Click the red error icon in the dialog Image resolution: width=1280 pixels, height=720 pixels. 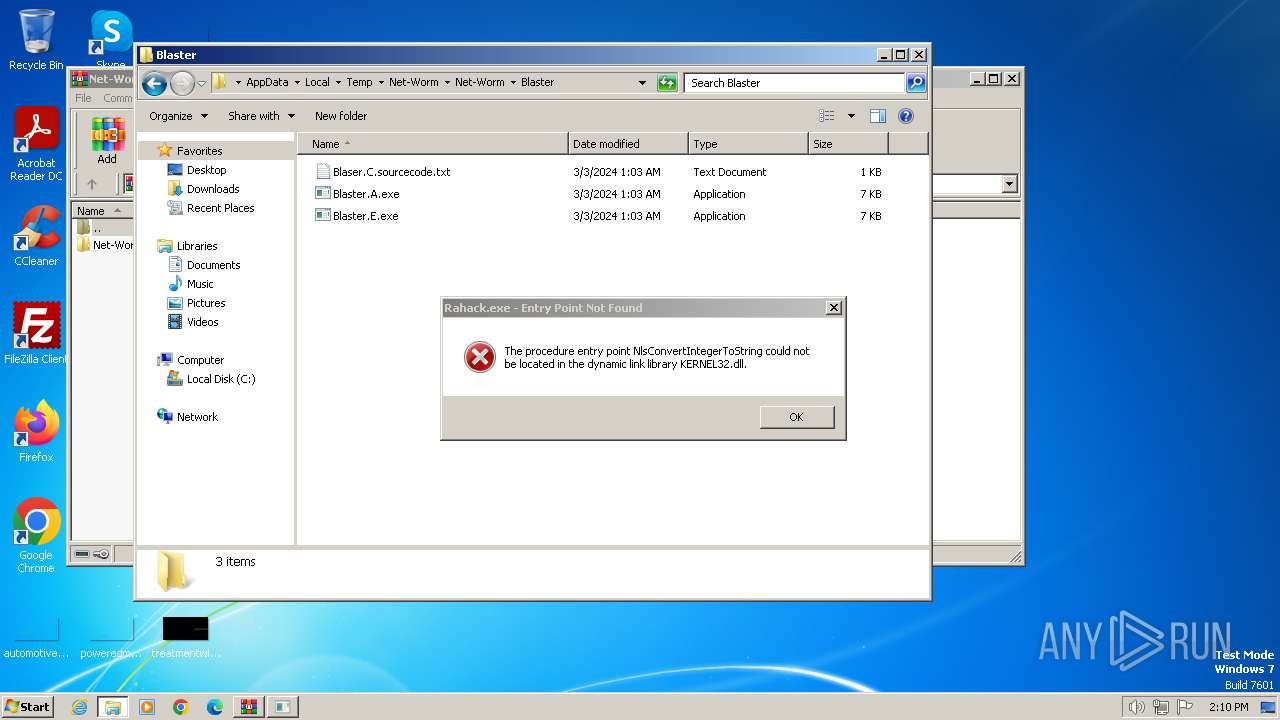[480, 357]
